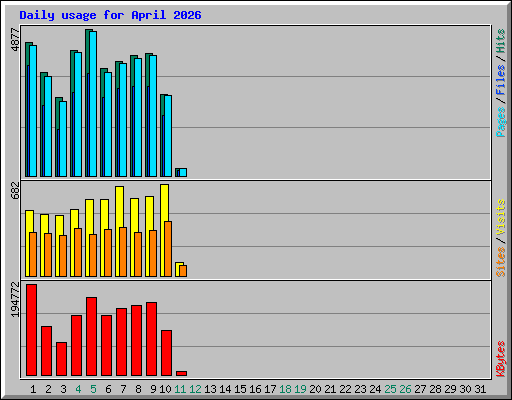Select the cyan pages bar for day 8
The width and height of the screenshot is (512, 400).
click(x=138, y=117)
